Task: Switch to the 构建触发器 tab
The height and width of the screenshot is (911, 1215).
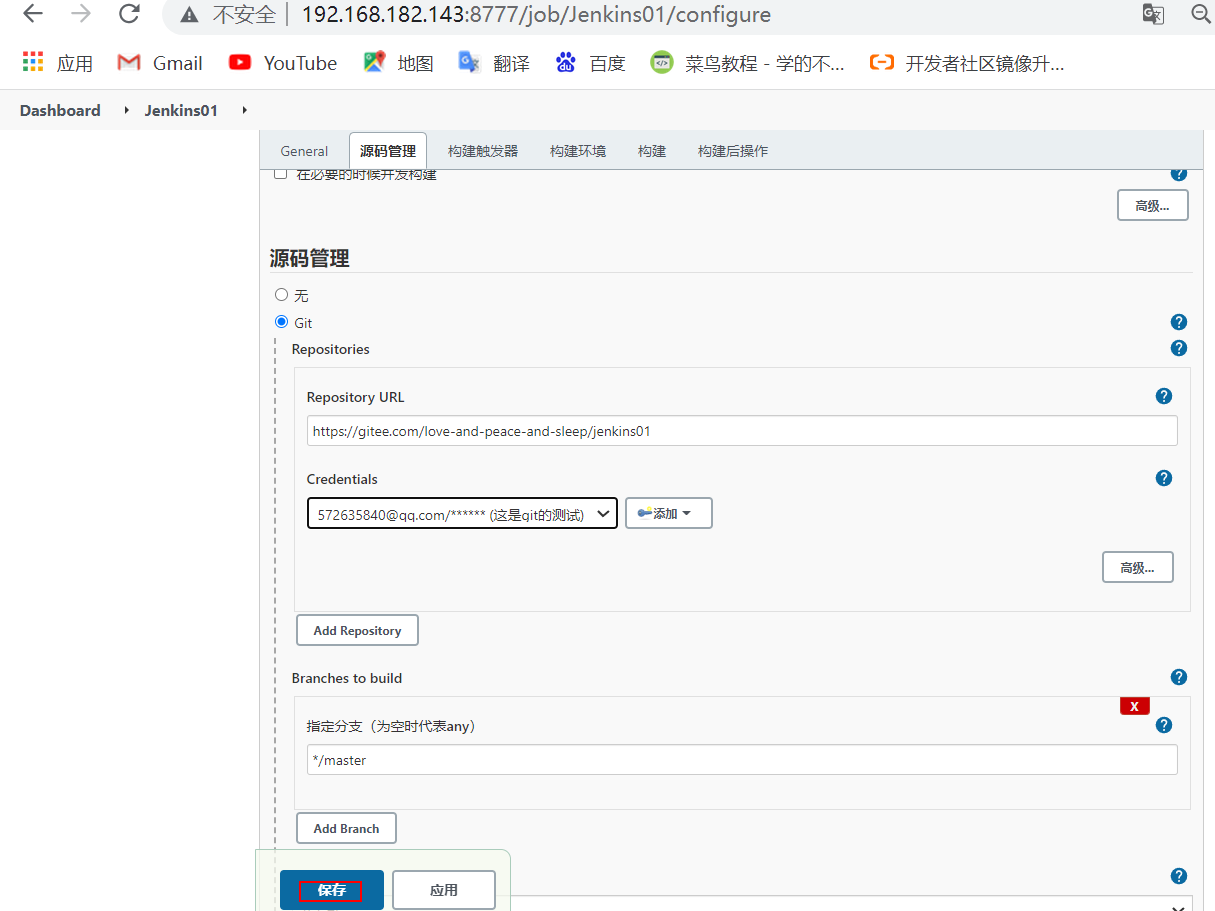Action: pyautogui.click(x=482, y=151)
